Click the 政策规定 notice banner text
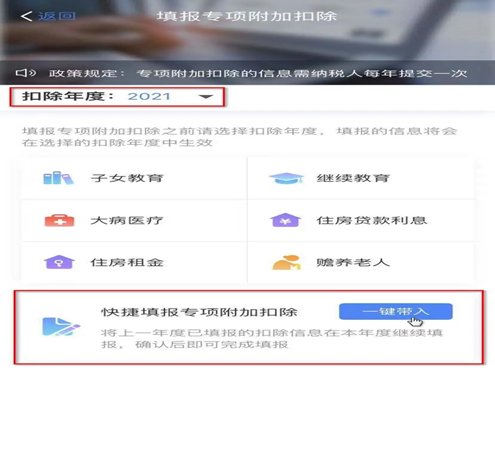 [258, 73]
